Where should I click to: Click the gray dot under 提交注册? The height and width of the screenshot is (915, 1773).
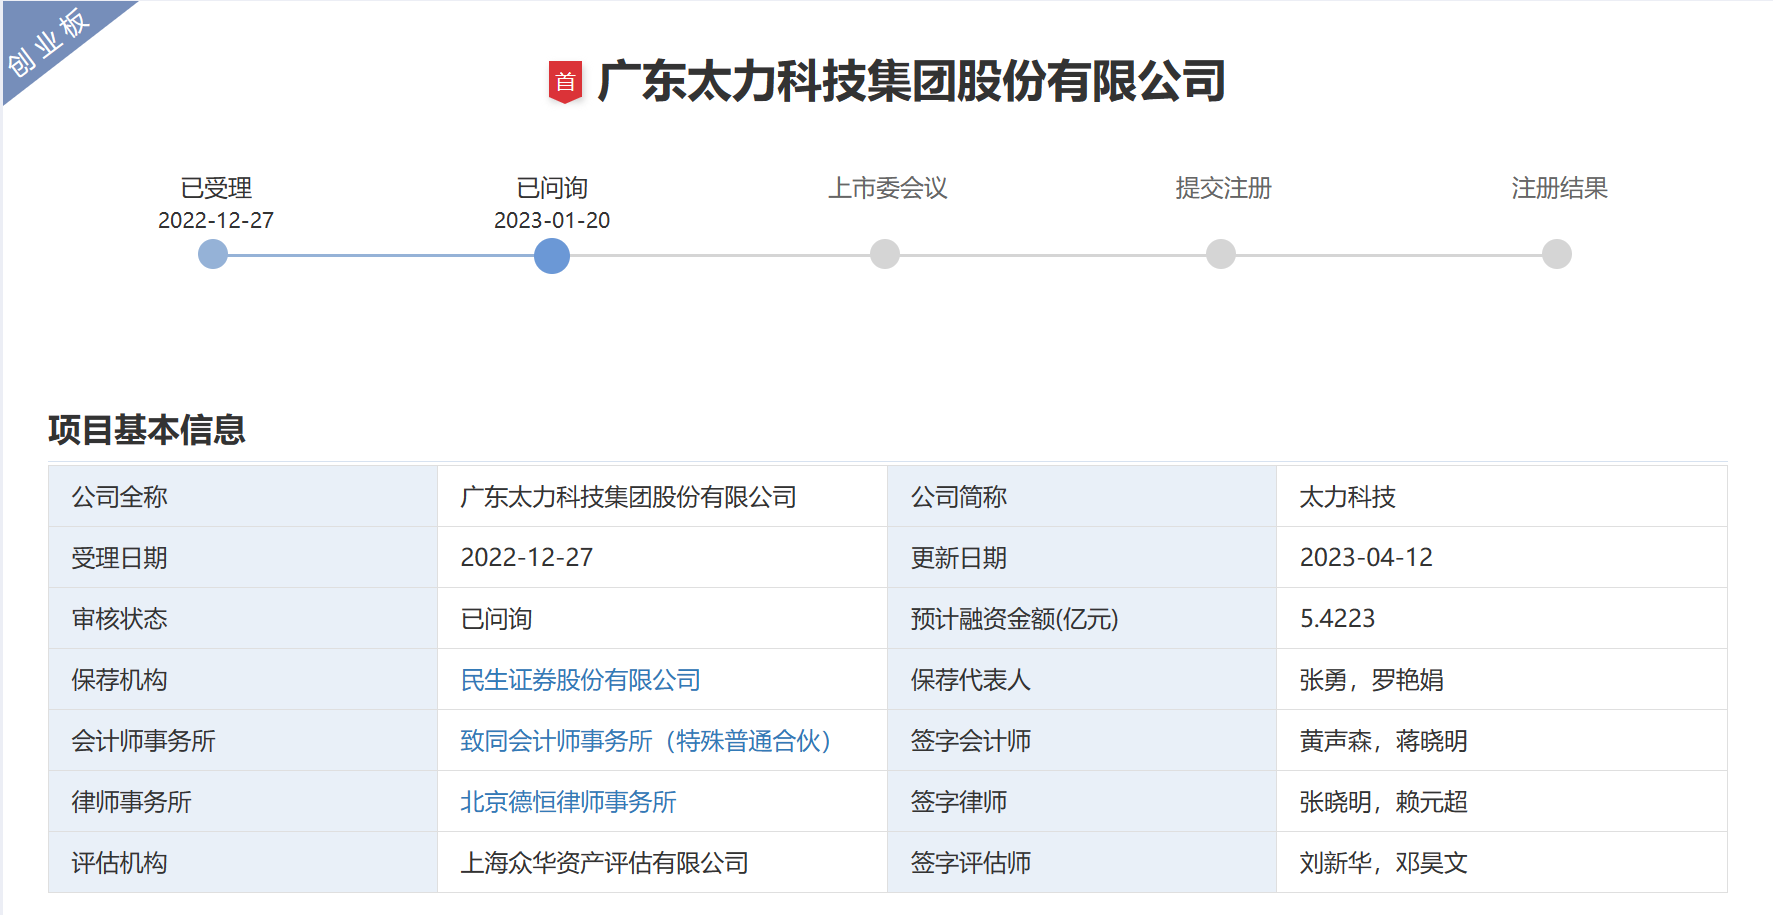click(x=1218, y=254)
